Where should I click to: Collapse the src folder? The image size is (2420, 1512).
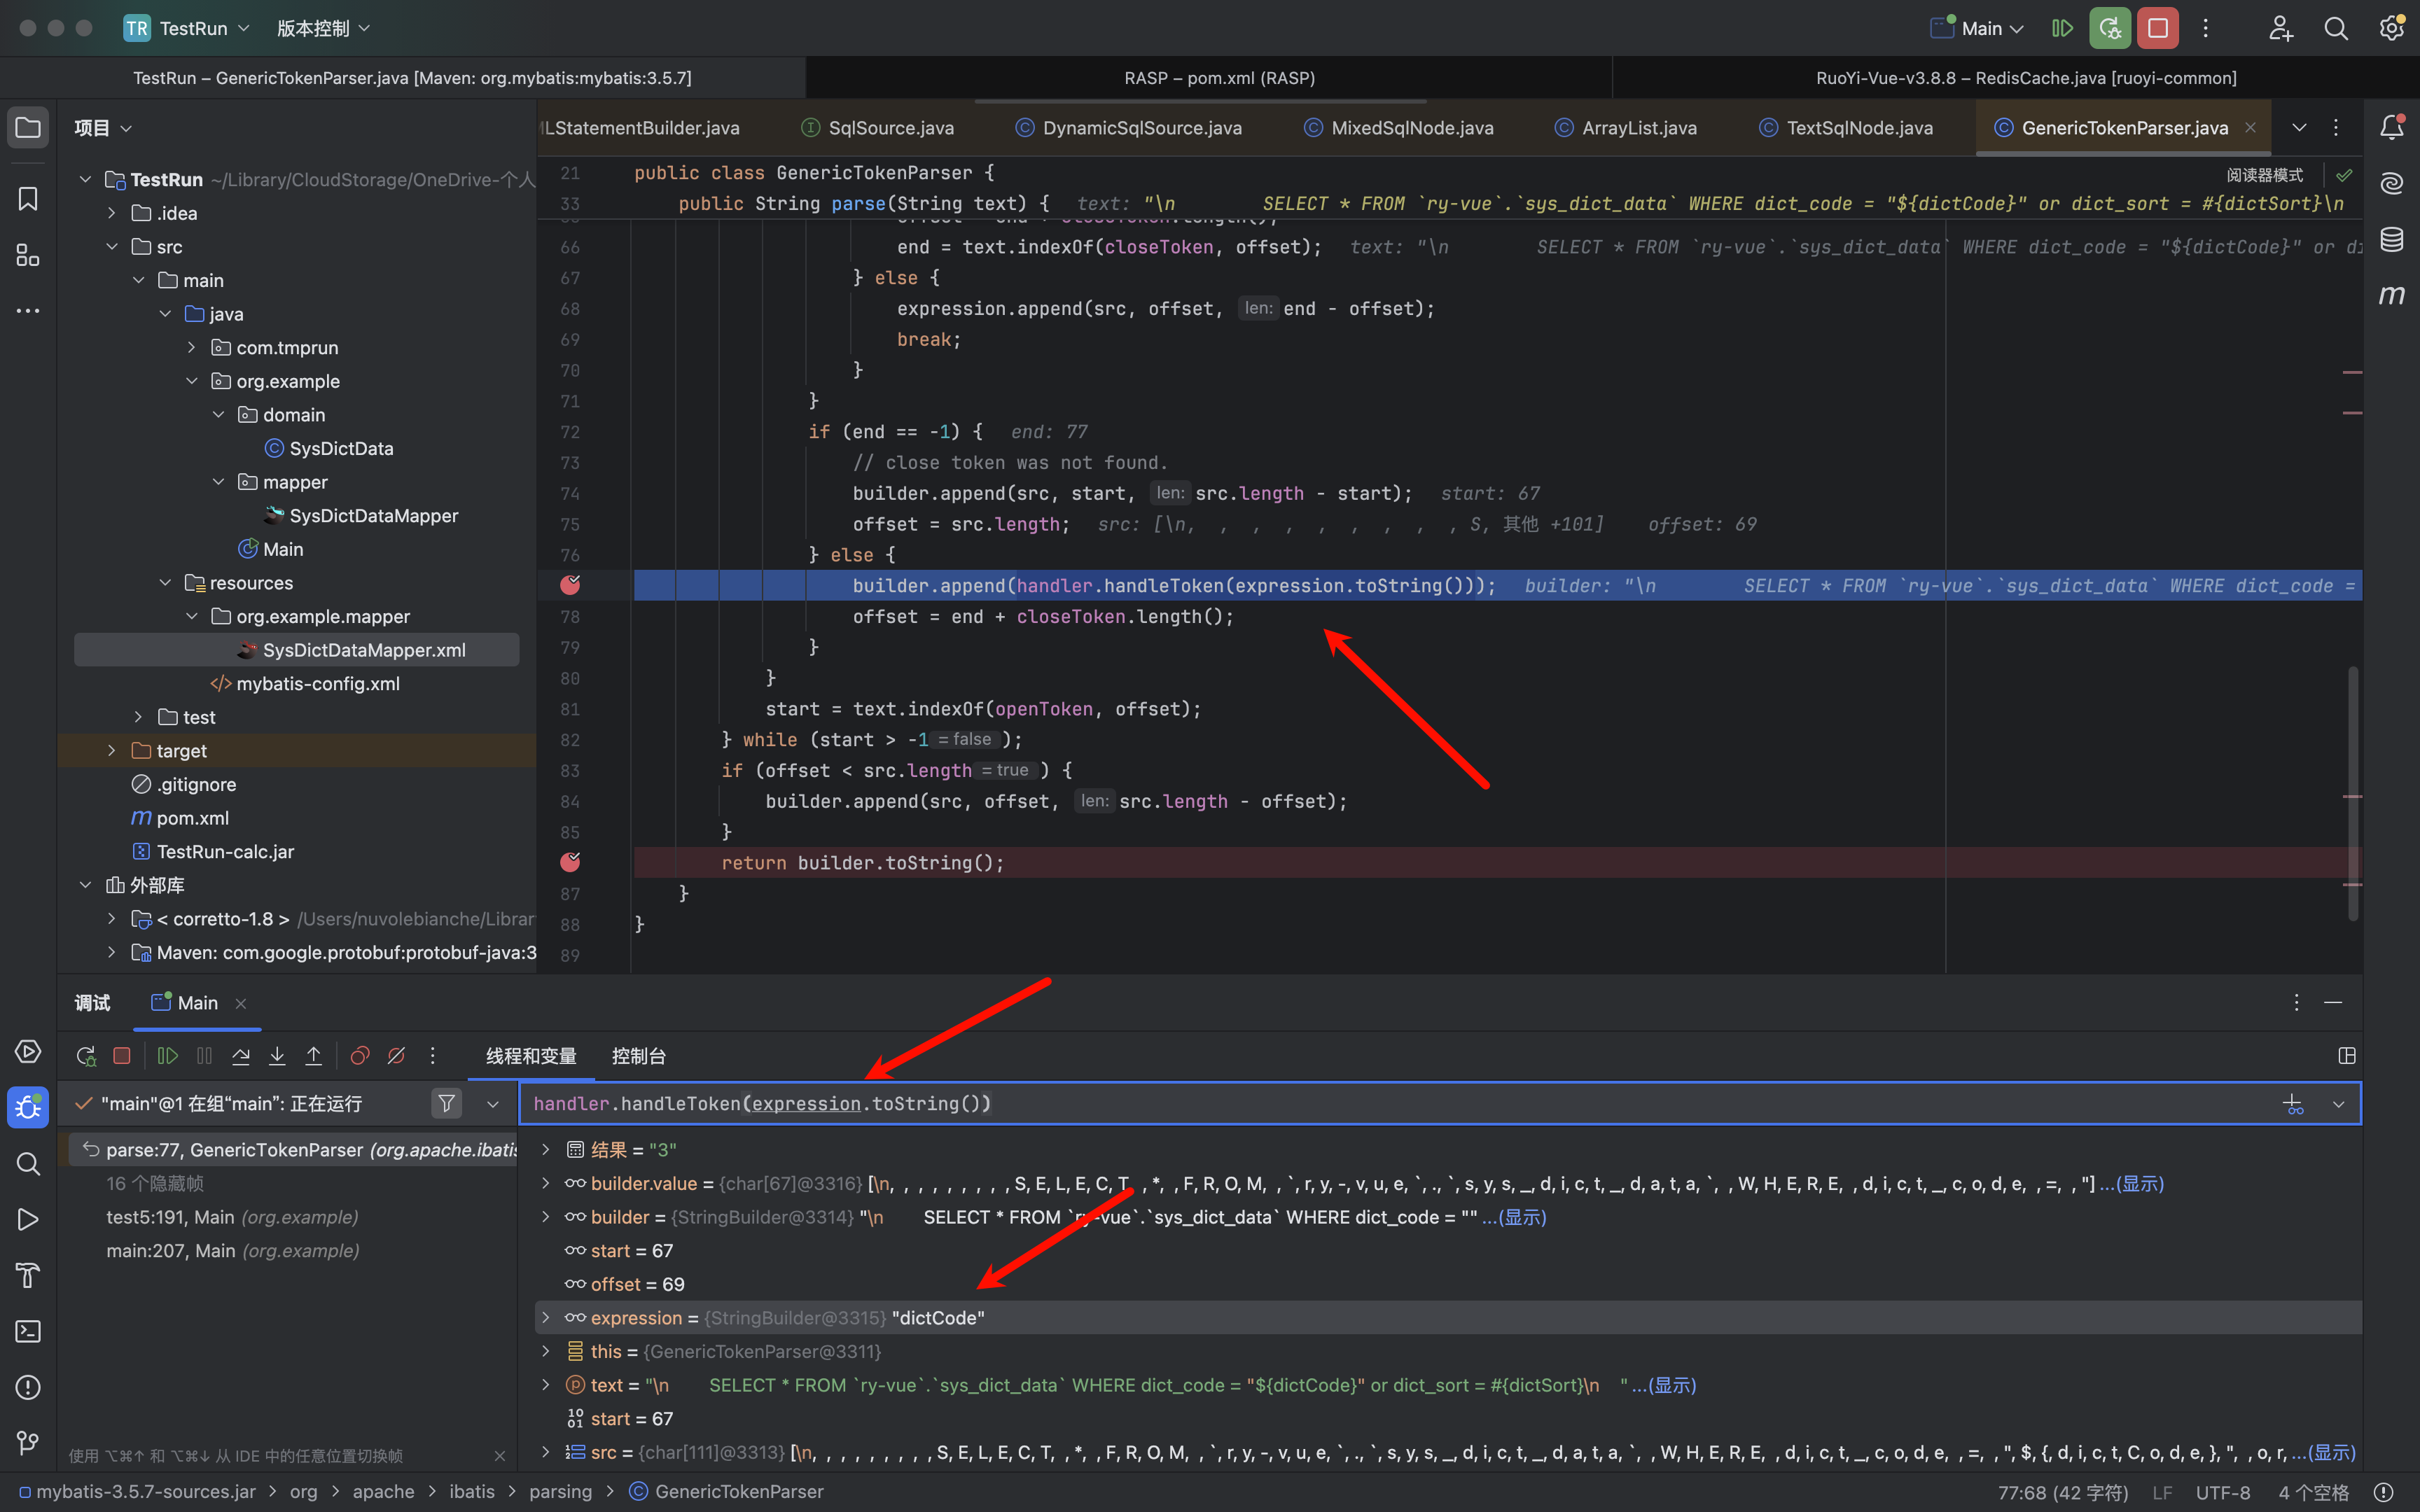click(112, 247)
